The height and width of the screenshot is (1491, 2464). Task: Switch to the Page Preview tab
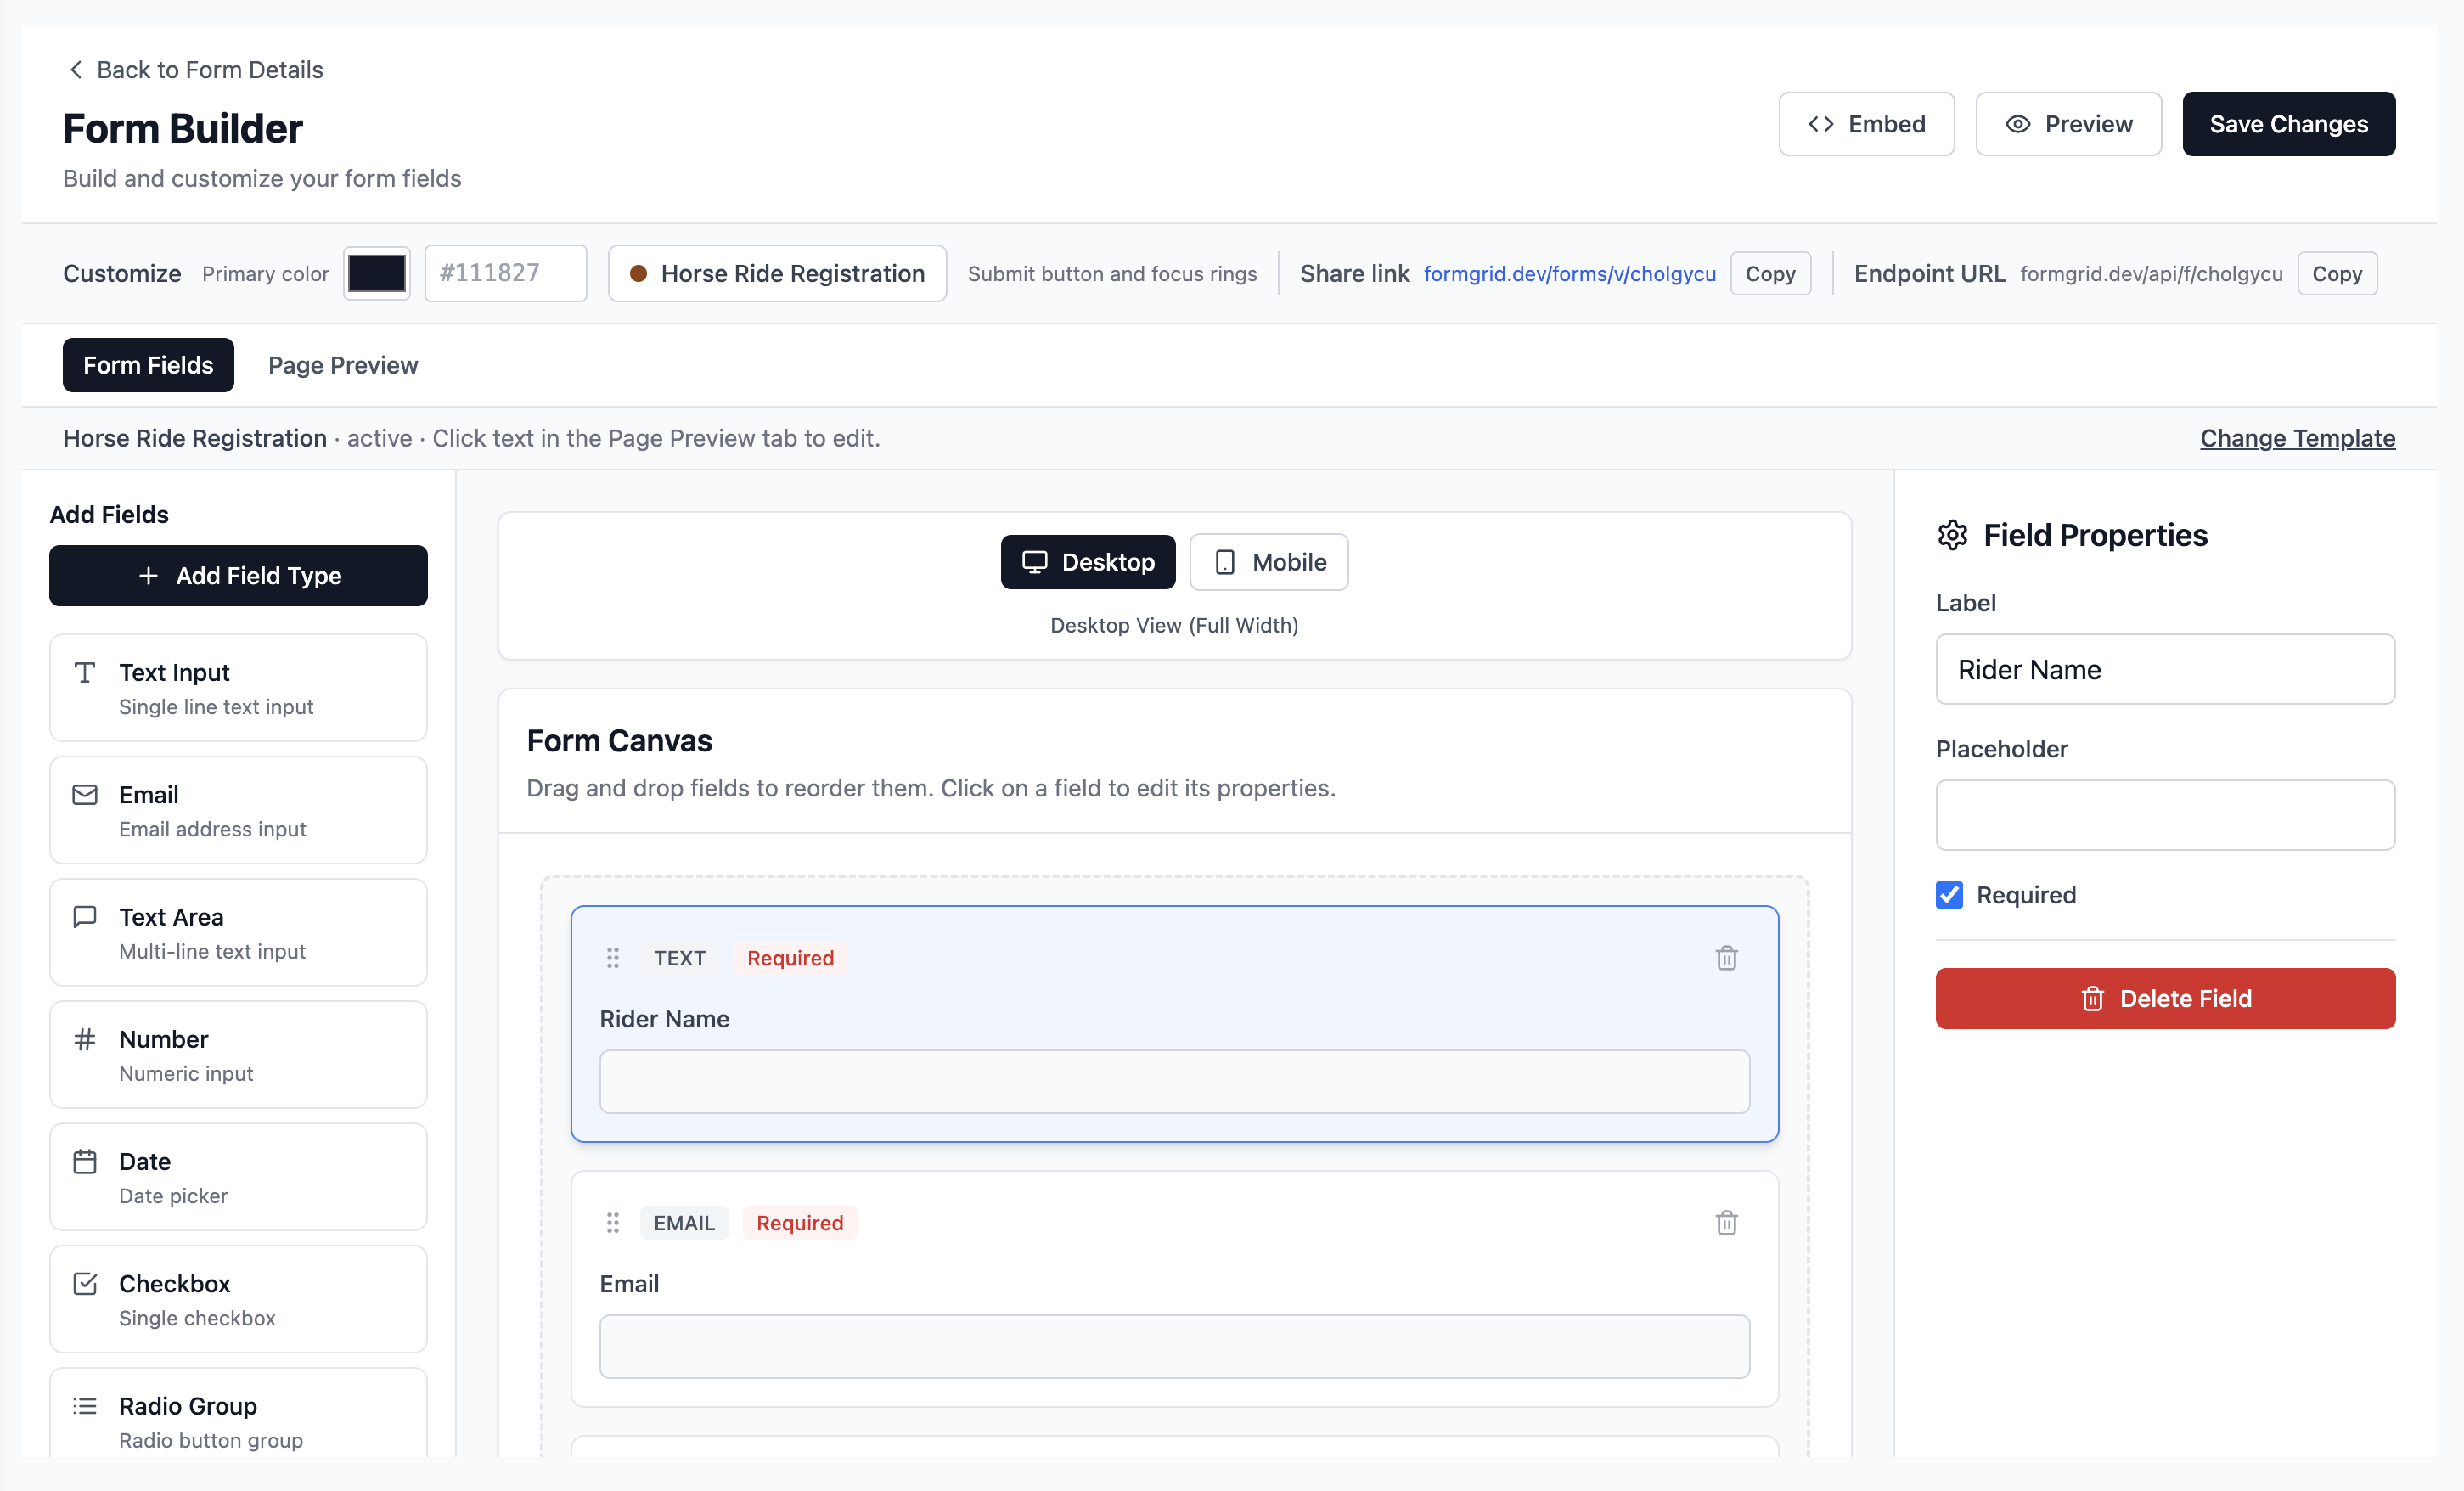pos(342,365)
